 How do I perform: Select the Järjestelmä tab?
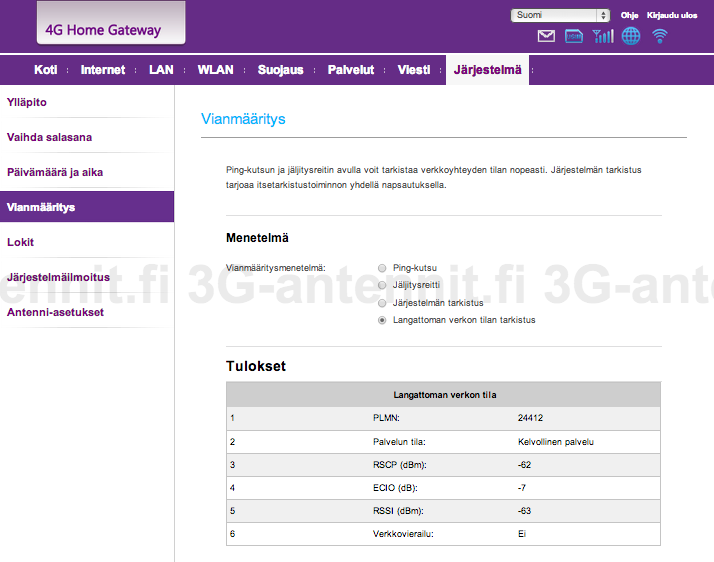(487, 70)
